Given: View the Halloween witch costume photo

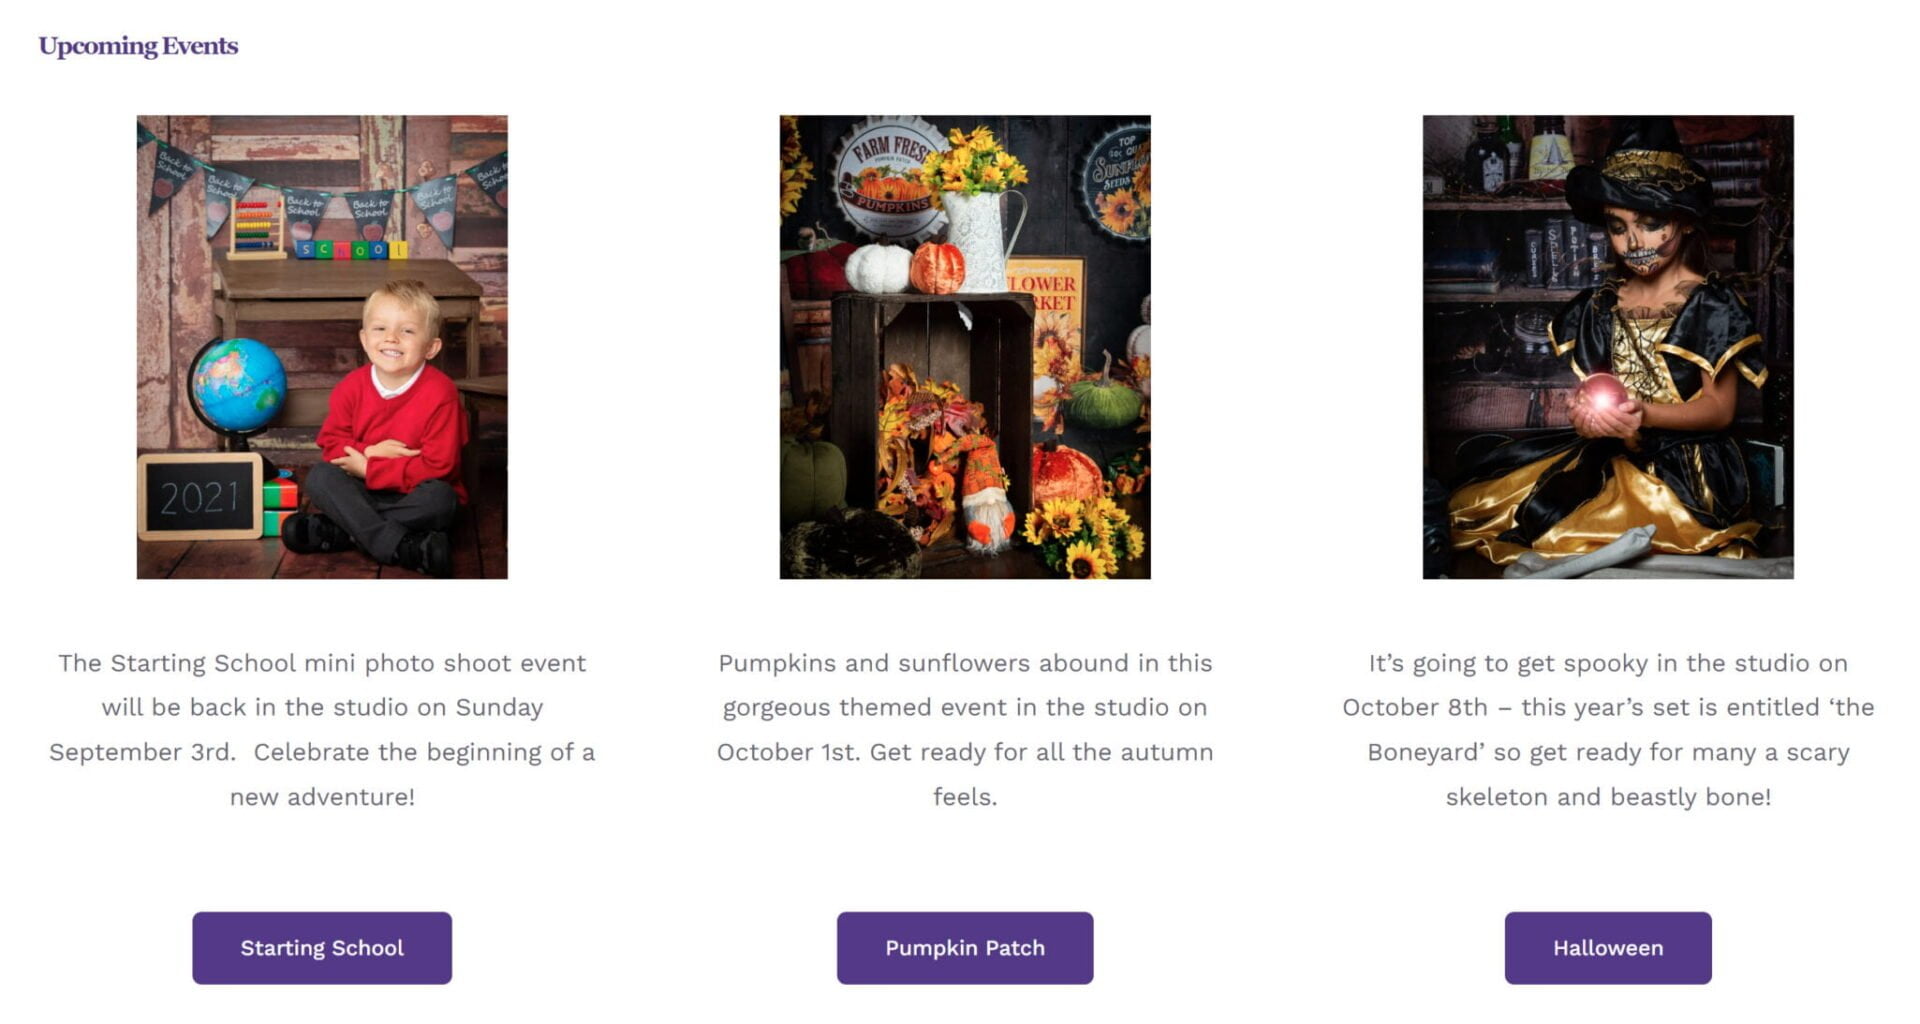Looking at the screenshot, I should pyautogui.click(x=1607, y=346).
